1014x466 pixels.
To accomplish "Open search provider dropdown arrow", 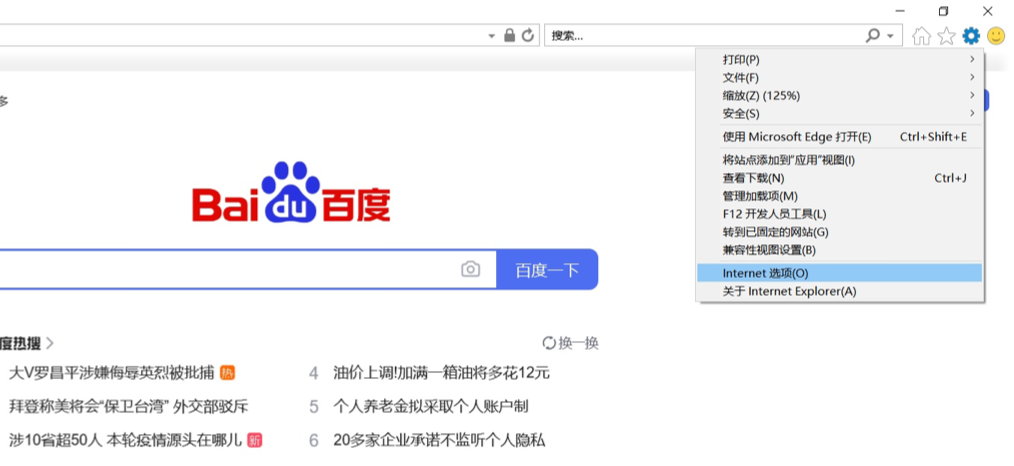I will point(891,36).
